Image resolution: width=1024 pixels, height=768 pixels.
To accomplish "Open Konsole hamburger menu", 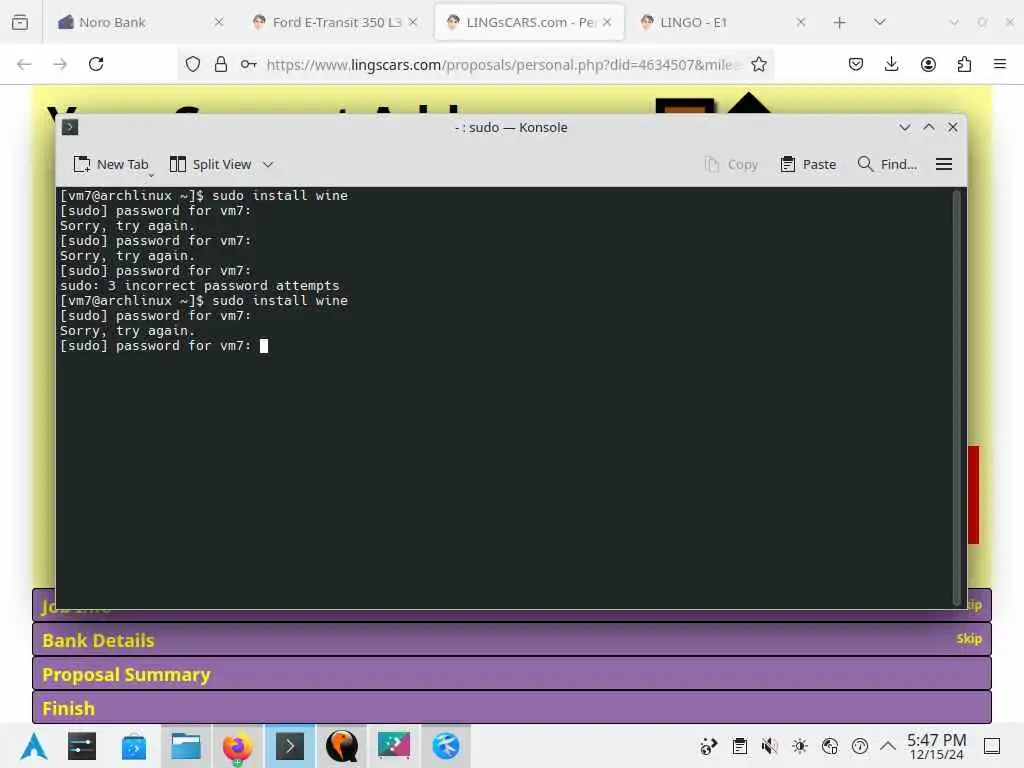I will coord(944,165).
